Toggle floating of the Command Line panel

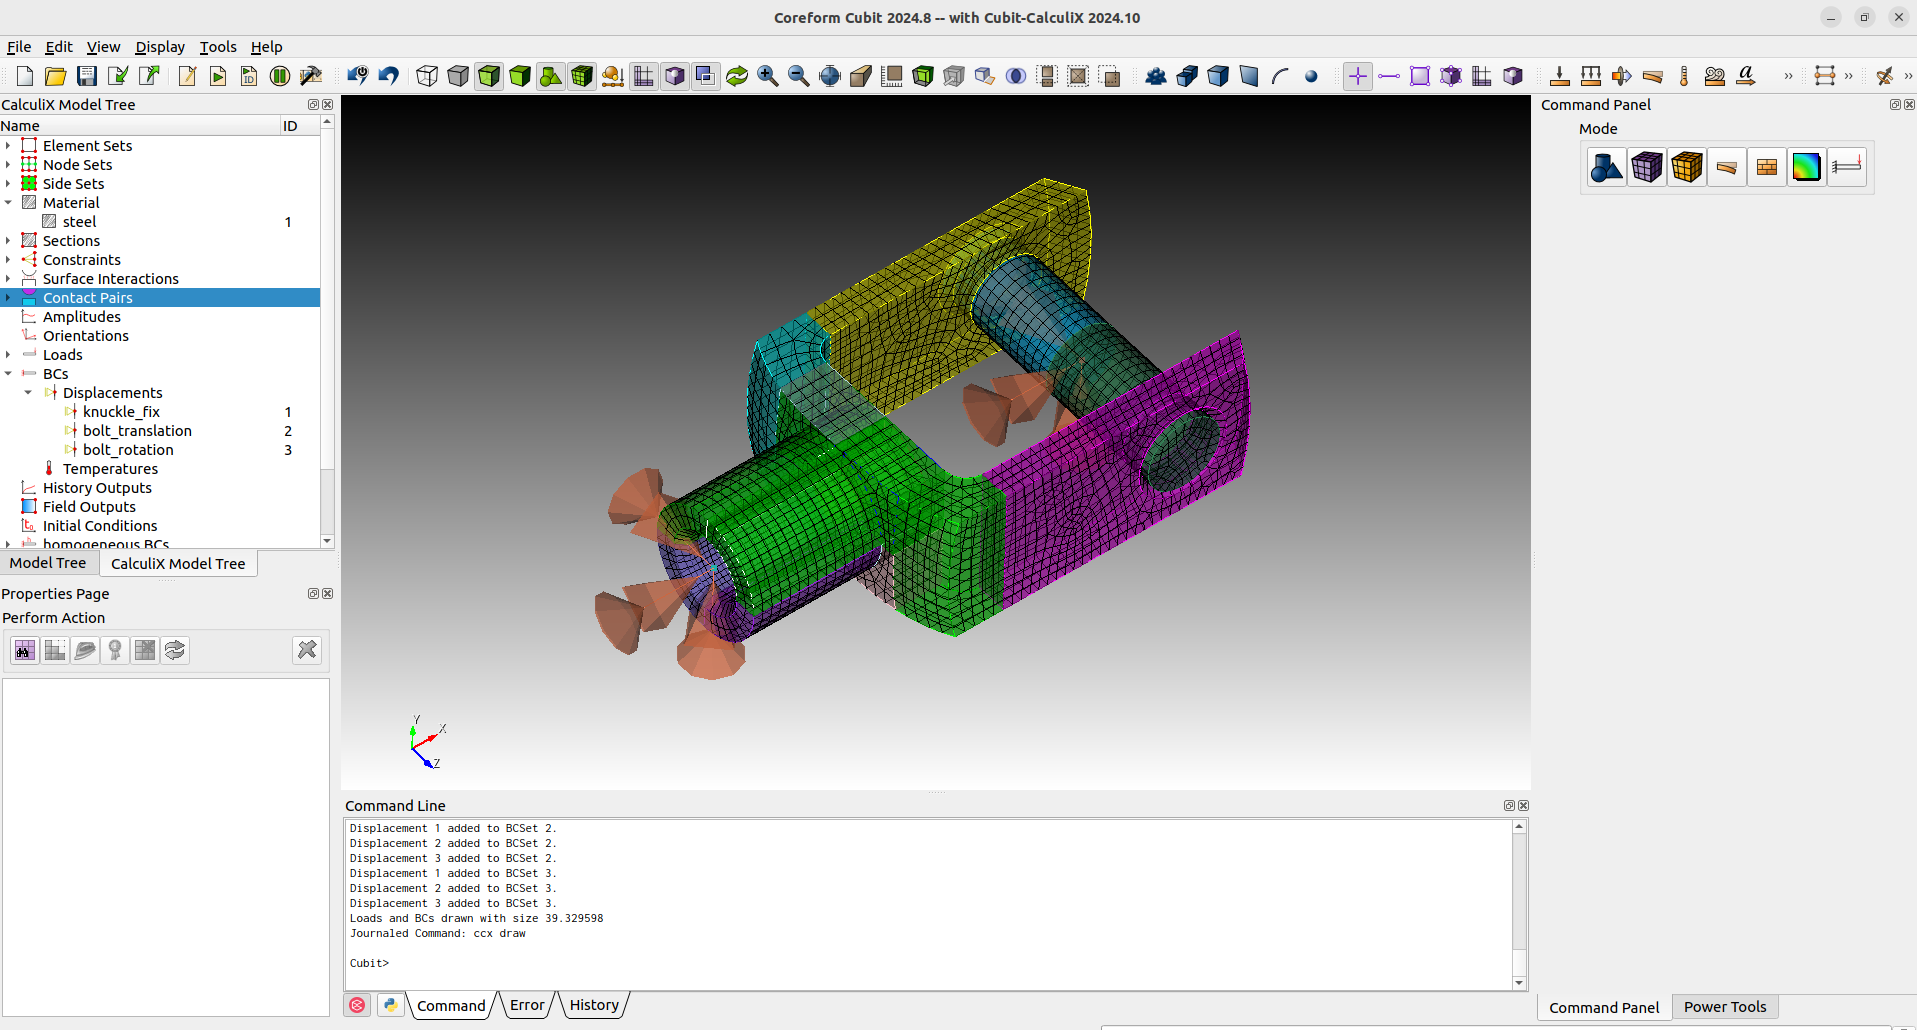click(x=1507, y=805)
